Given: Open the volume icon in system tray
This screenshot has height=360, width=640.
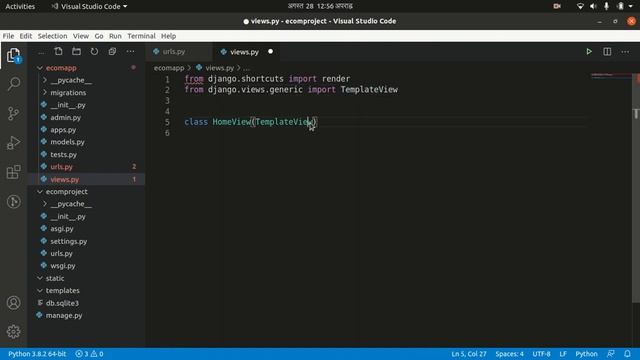Looking at the screenshot, I should pyautogui.click(x=593, y=6).
